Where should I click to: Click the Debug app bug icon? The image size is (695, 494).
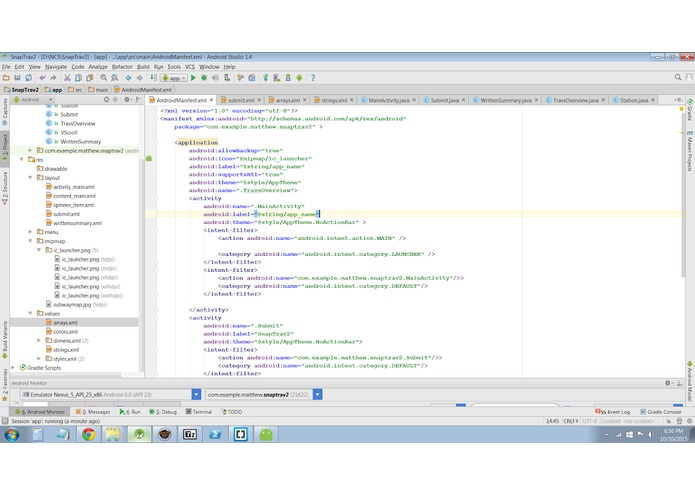205,77
